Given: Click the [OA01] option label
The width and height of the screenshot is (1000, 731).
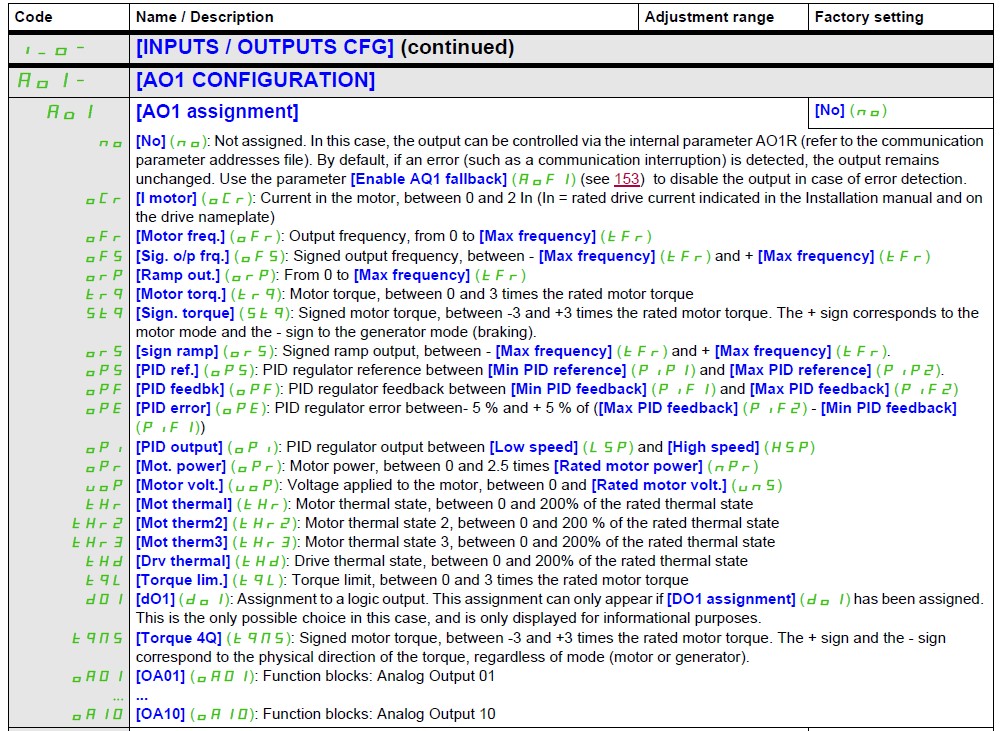Looking at the screenshot, I should [160, 677].
